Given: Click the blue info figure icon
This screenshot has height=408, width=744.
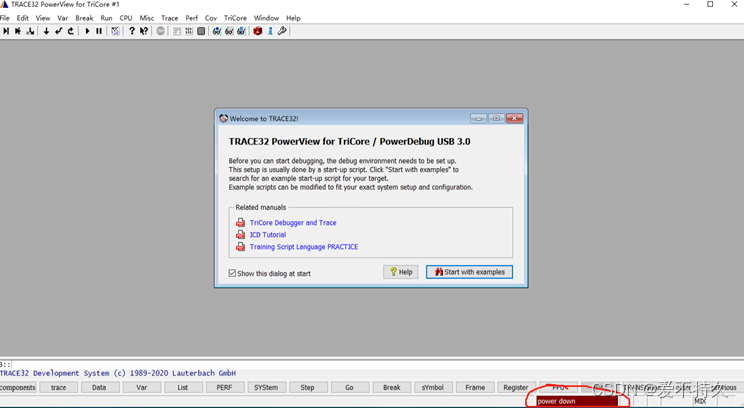Looking at the screenshot, I should tap(270, 31).
